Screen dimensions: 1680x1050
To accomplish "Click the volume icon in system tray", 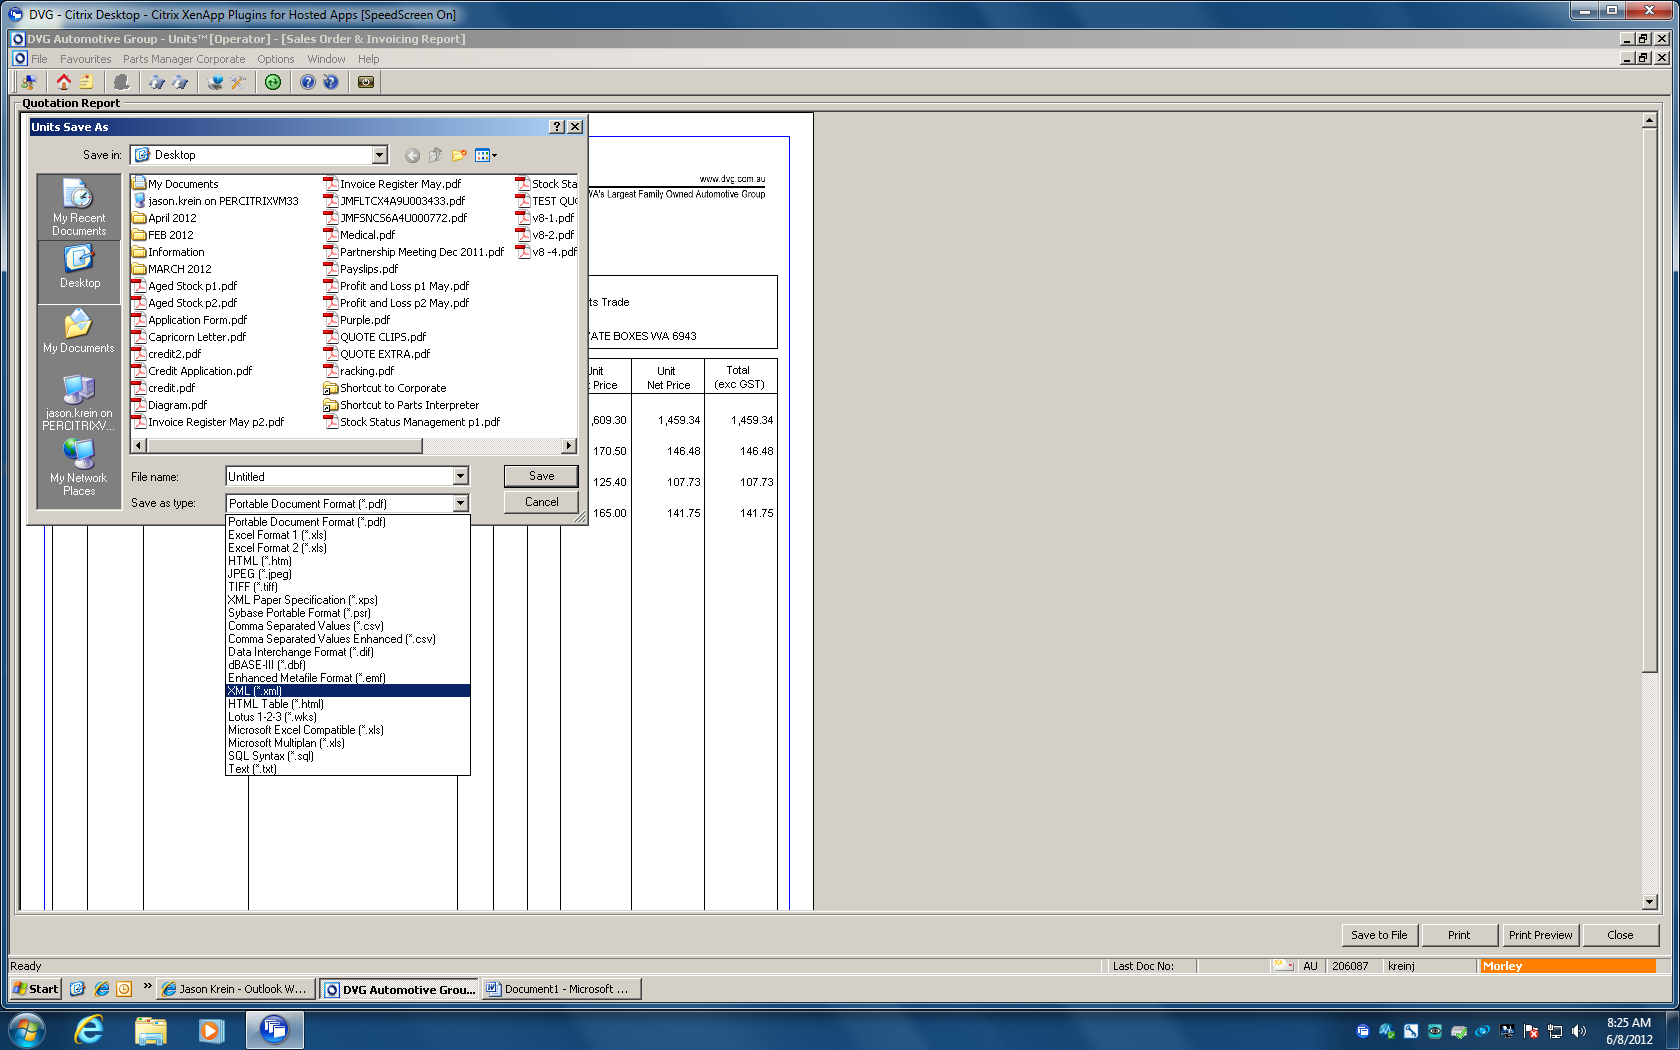I will [1579, 1031].
